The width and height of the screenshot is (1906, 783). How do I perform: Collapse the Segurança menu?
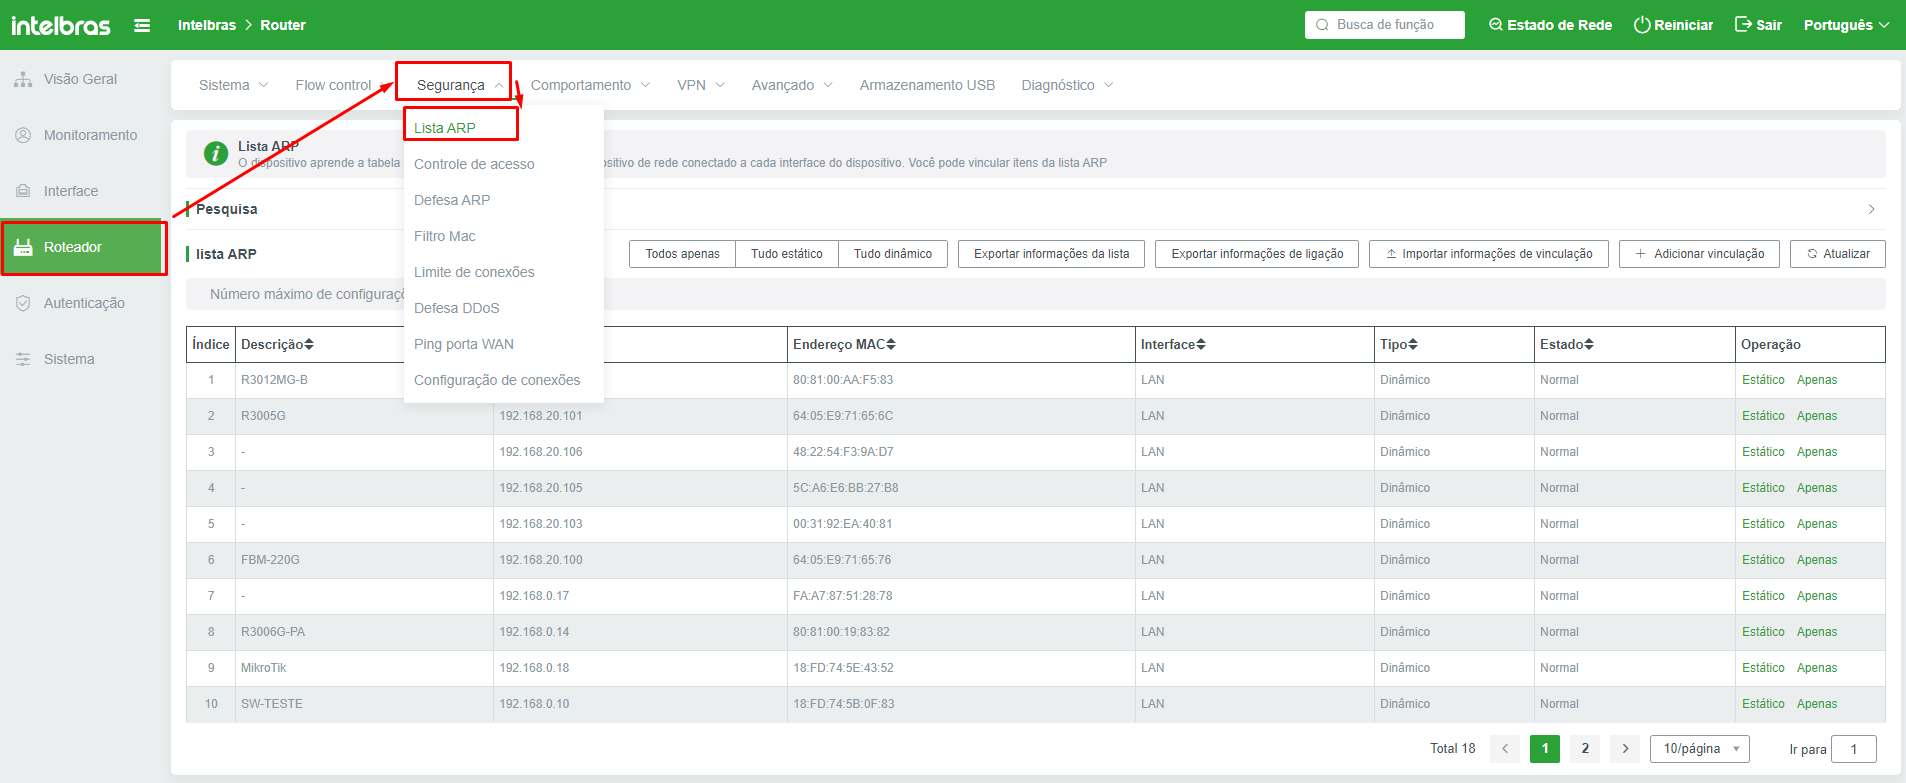coord(460,85)
